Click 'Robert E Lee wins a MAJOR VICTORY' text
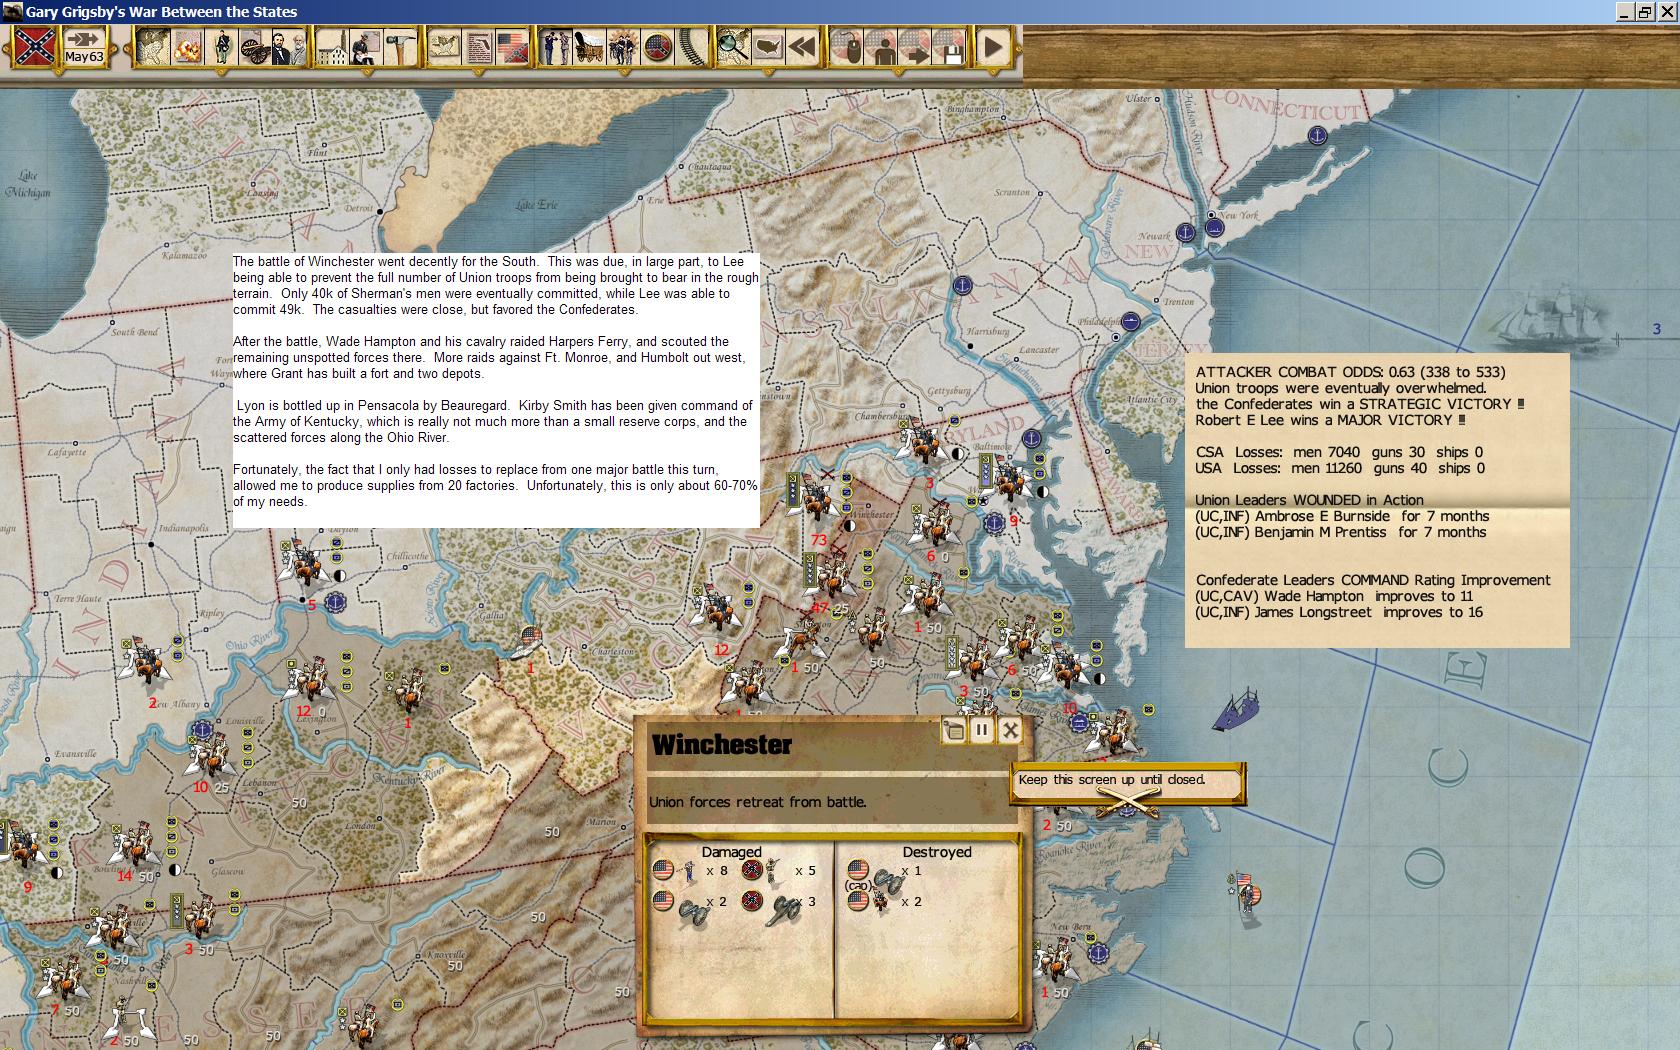 click(1359, 420)
